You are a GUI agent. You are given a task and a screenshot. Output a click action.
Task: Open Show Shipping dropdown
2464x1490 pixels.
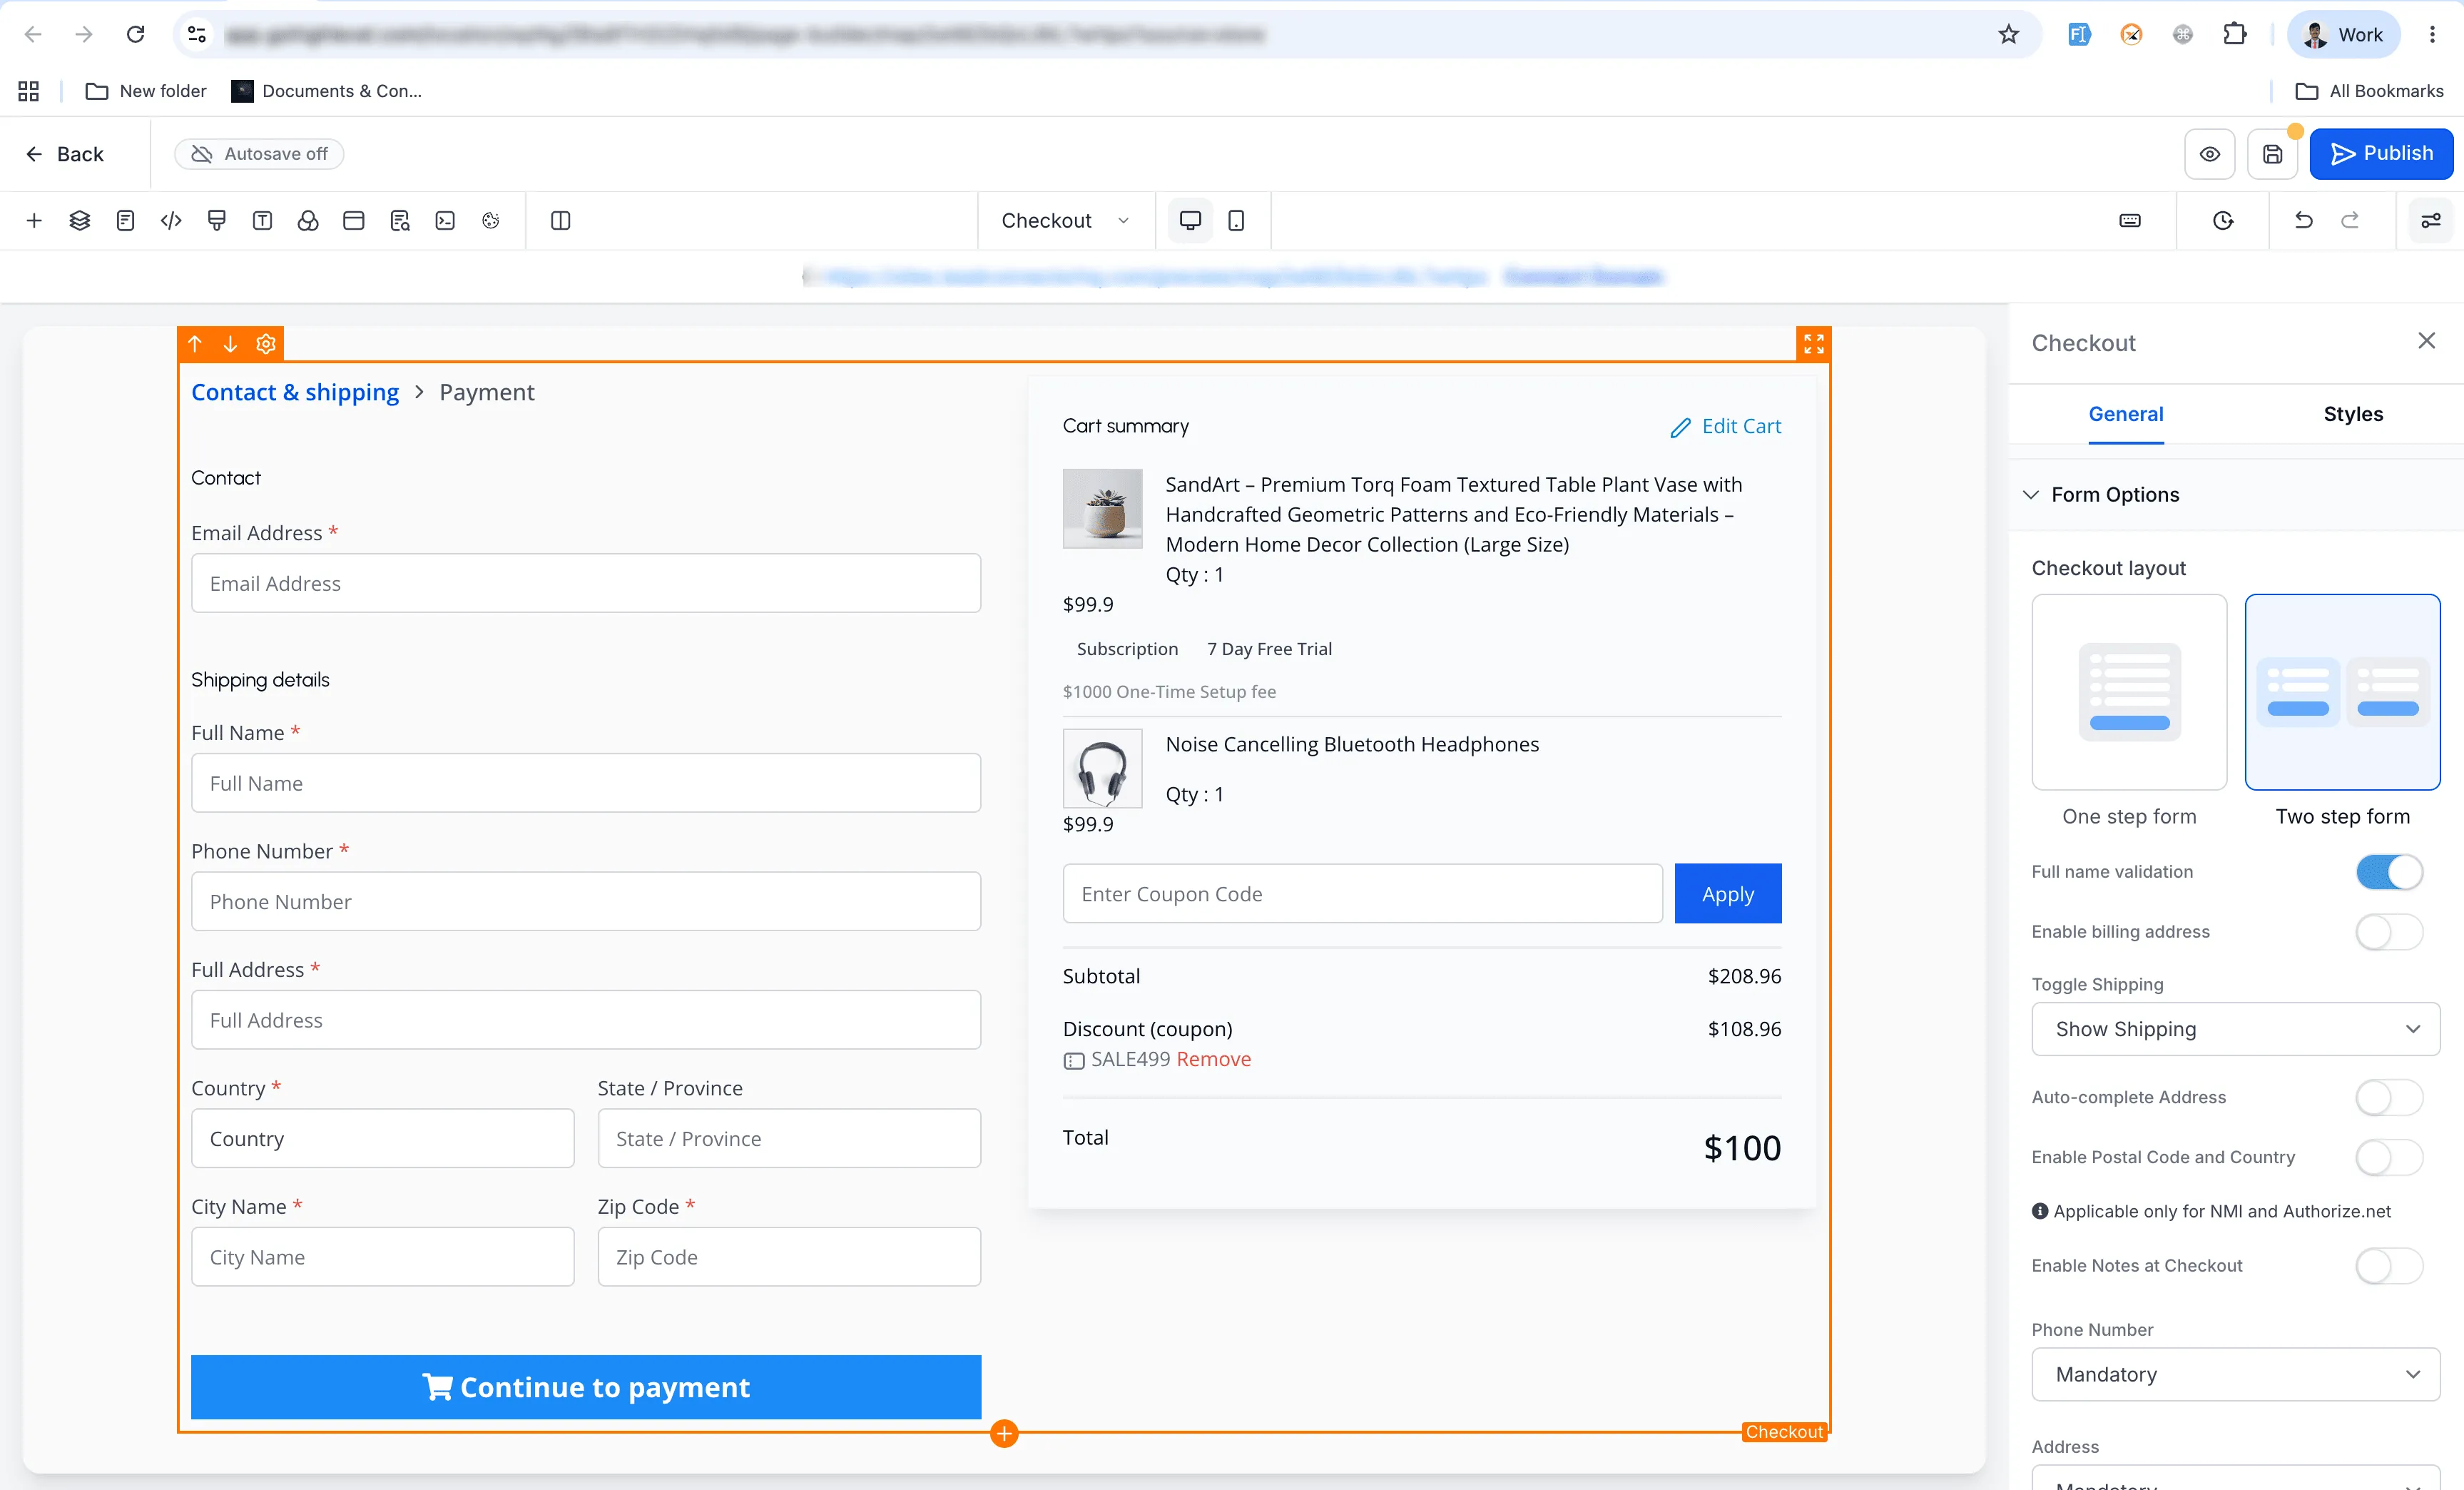[x=2236, y=1029]
